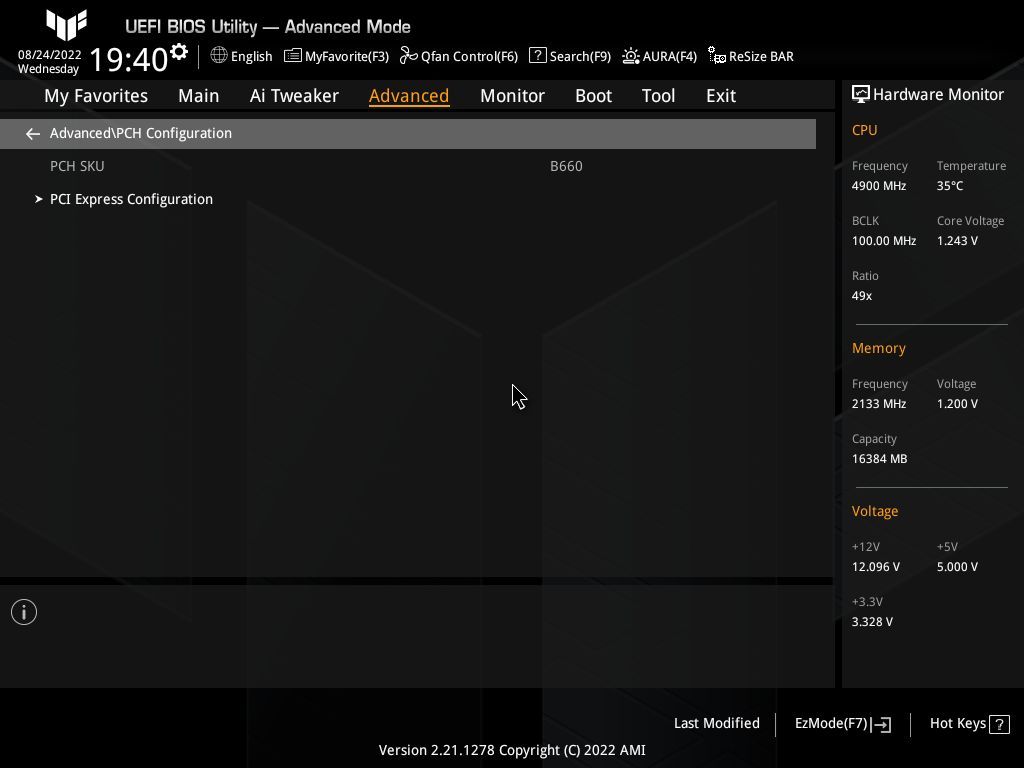Click the TUF logo at top left
Screen dimensions: 1024x768
click(67, 24)
